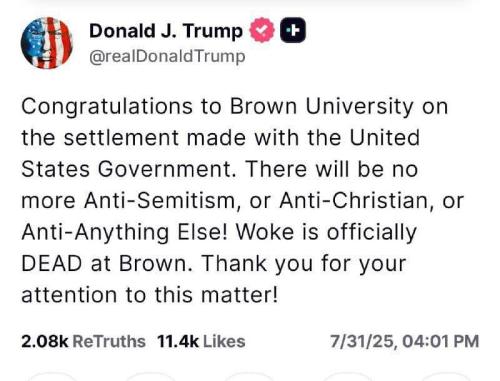
Task: Click the 'attention to this matter!' closing line
Action: [149, 295]
